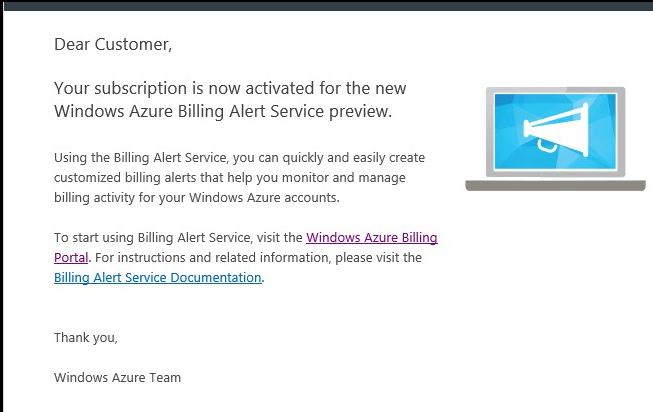The height and width of the screenshot is (412, 653).
Task: Click the dark bar above the email
Action: click(x=326, y=6)
